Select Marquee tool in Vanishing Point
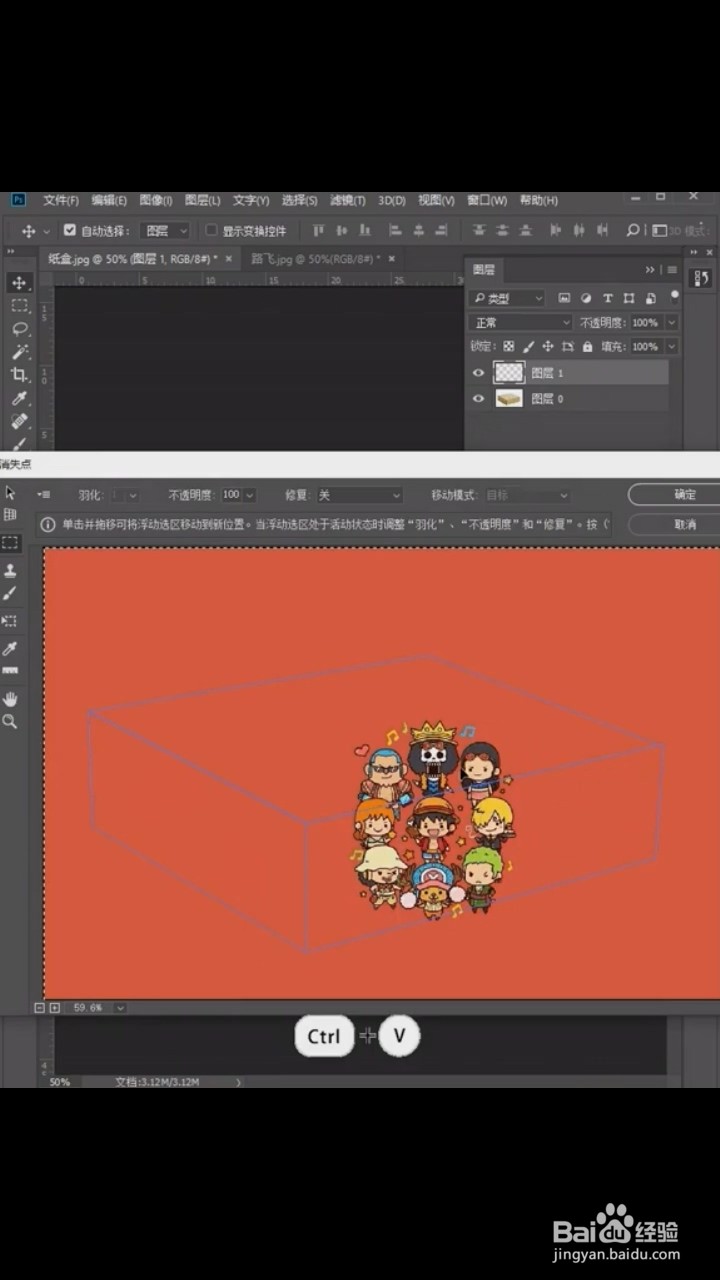 (10, 543)
